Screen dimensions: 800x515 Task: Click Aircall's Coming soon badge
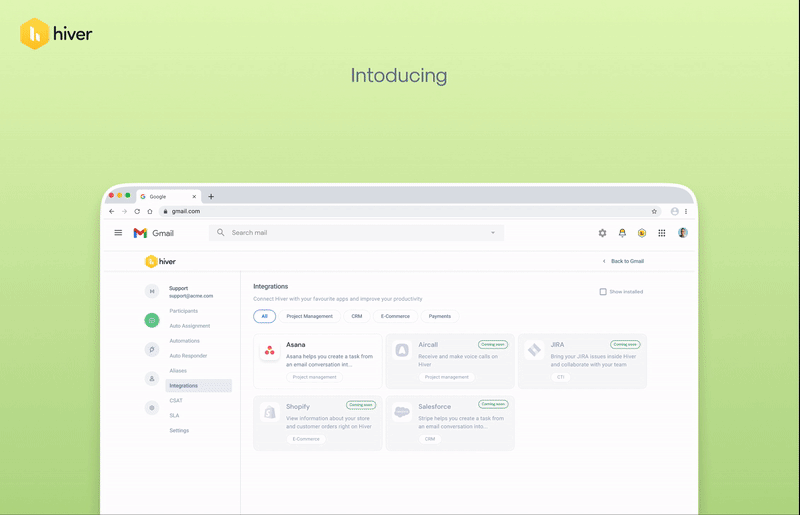coord(493,345)
